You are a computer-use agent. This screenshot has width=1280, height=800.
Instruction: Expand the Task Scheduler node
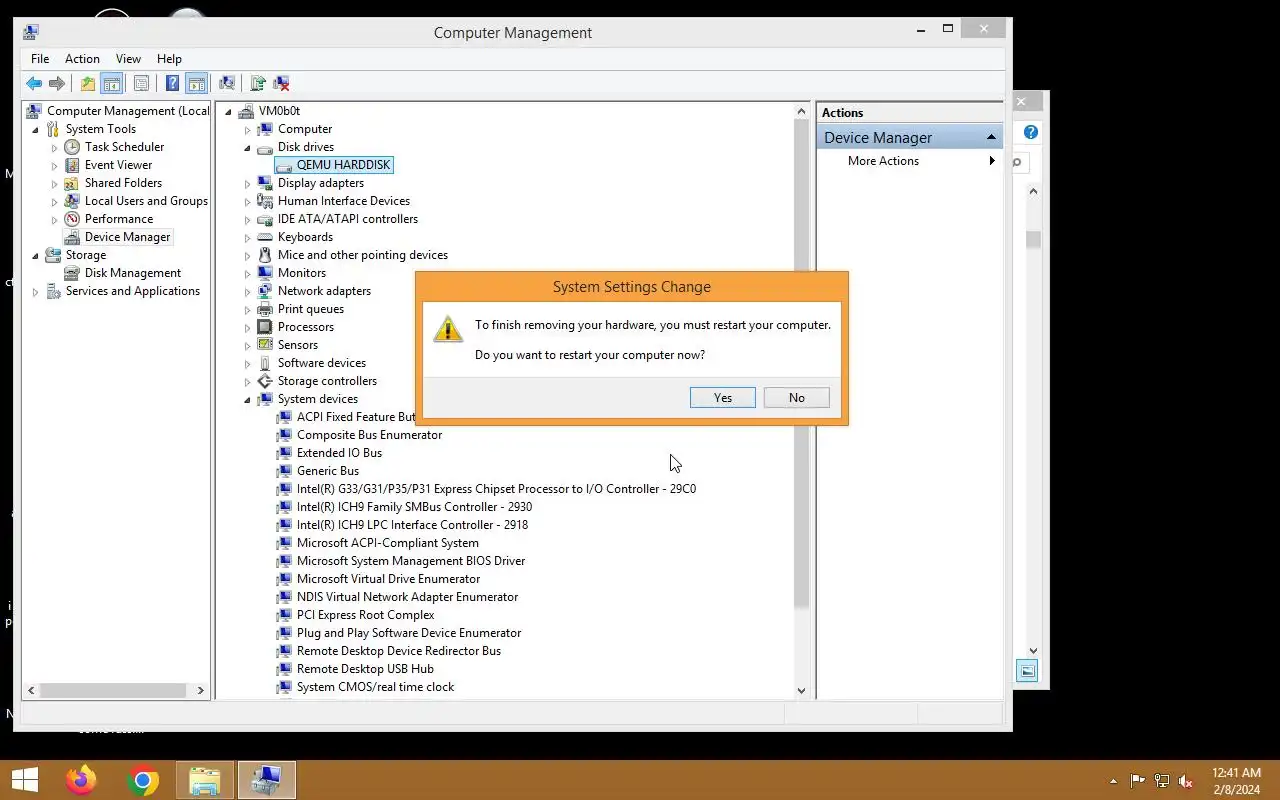(x=55, y=147)
